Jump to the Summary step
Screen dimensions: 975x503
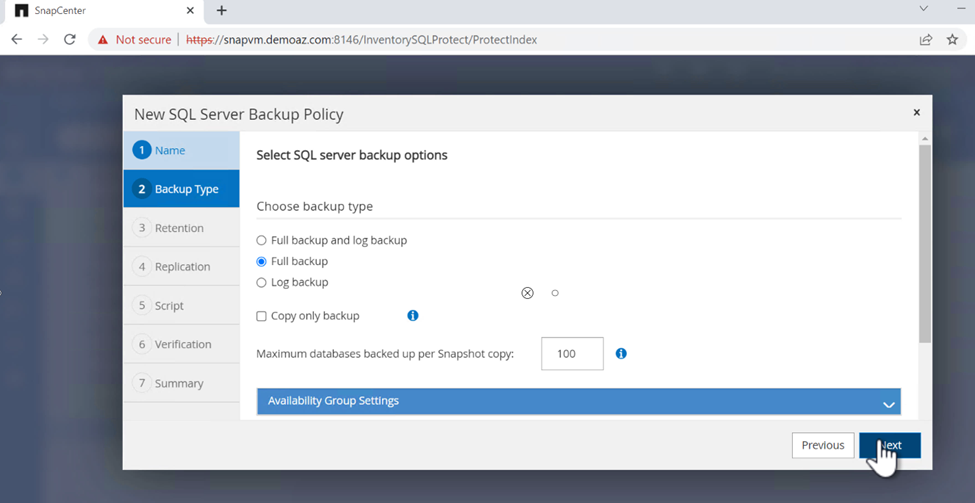(x=179, y=383)
